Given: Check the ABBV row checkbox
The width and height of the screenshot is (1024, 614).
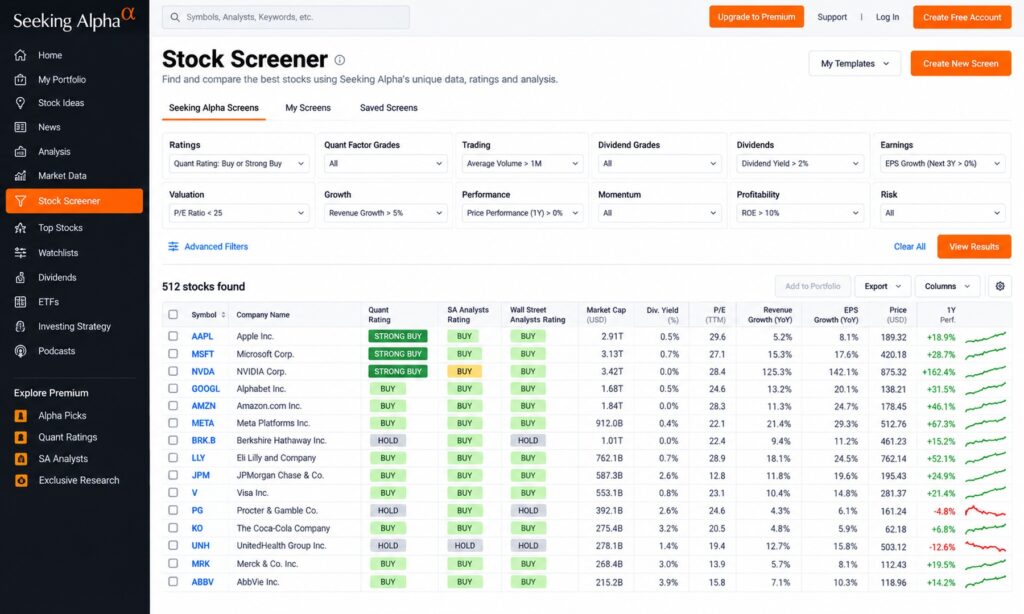Looking at the screenshot, I should point(173,581).
